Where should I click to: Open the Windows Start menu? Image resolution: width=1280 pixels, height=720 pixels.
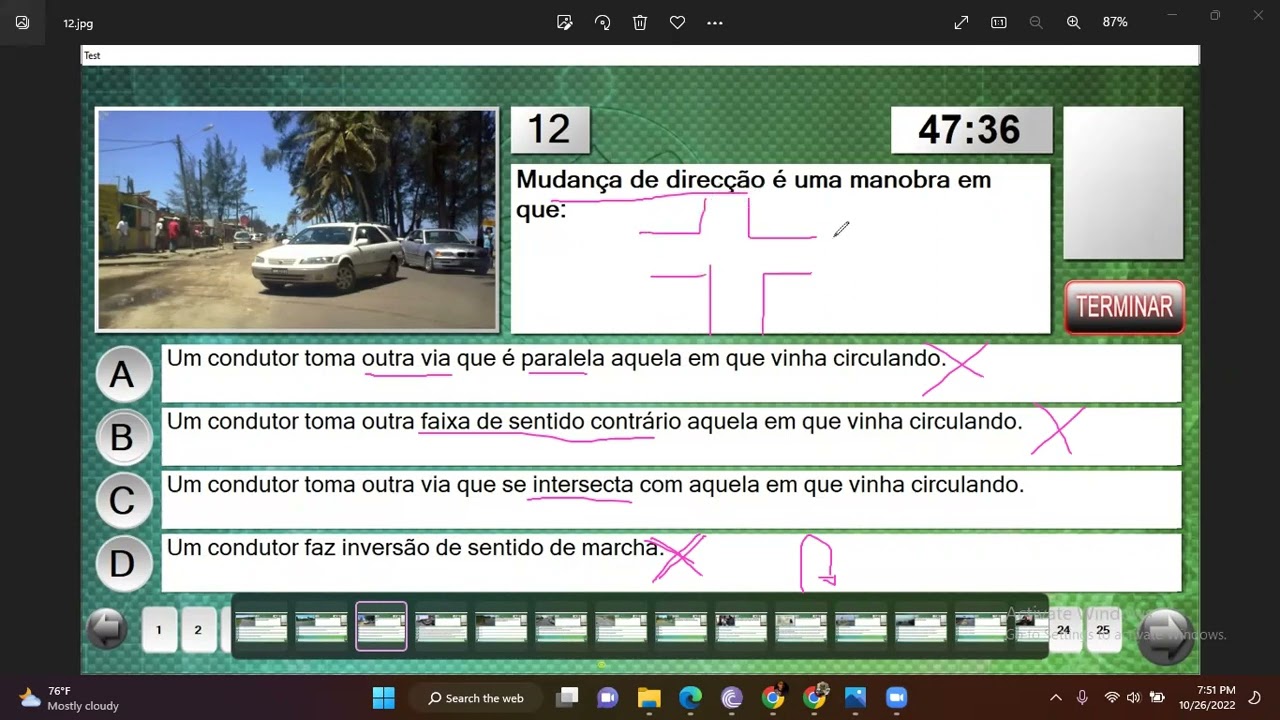pyautogui.click(x=383, y=698)
